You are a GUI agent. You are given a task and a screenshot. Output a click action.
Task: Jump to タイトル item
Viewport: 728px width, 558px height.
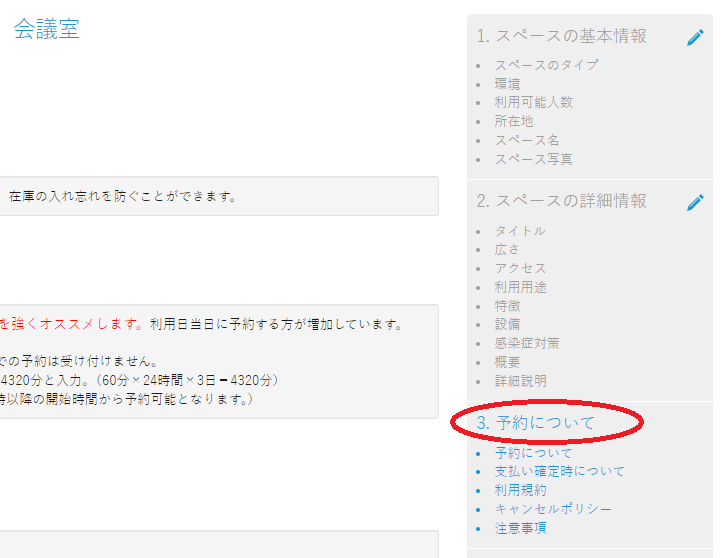point(520,231)
